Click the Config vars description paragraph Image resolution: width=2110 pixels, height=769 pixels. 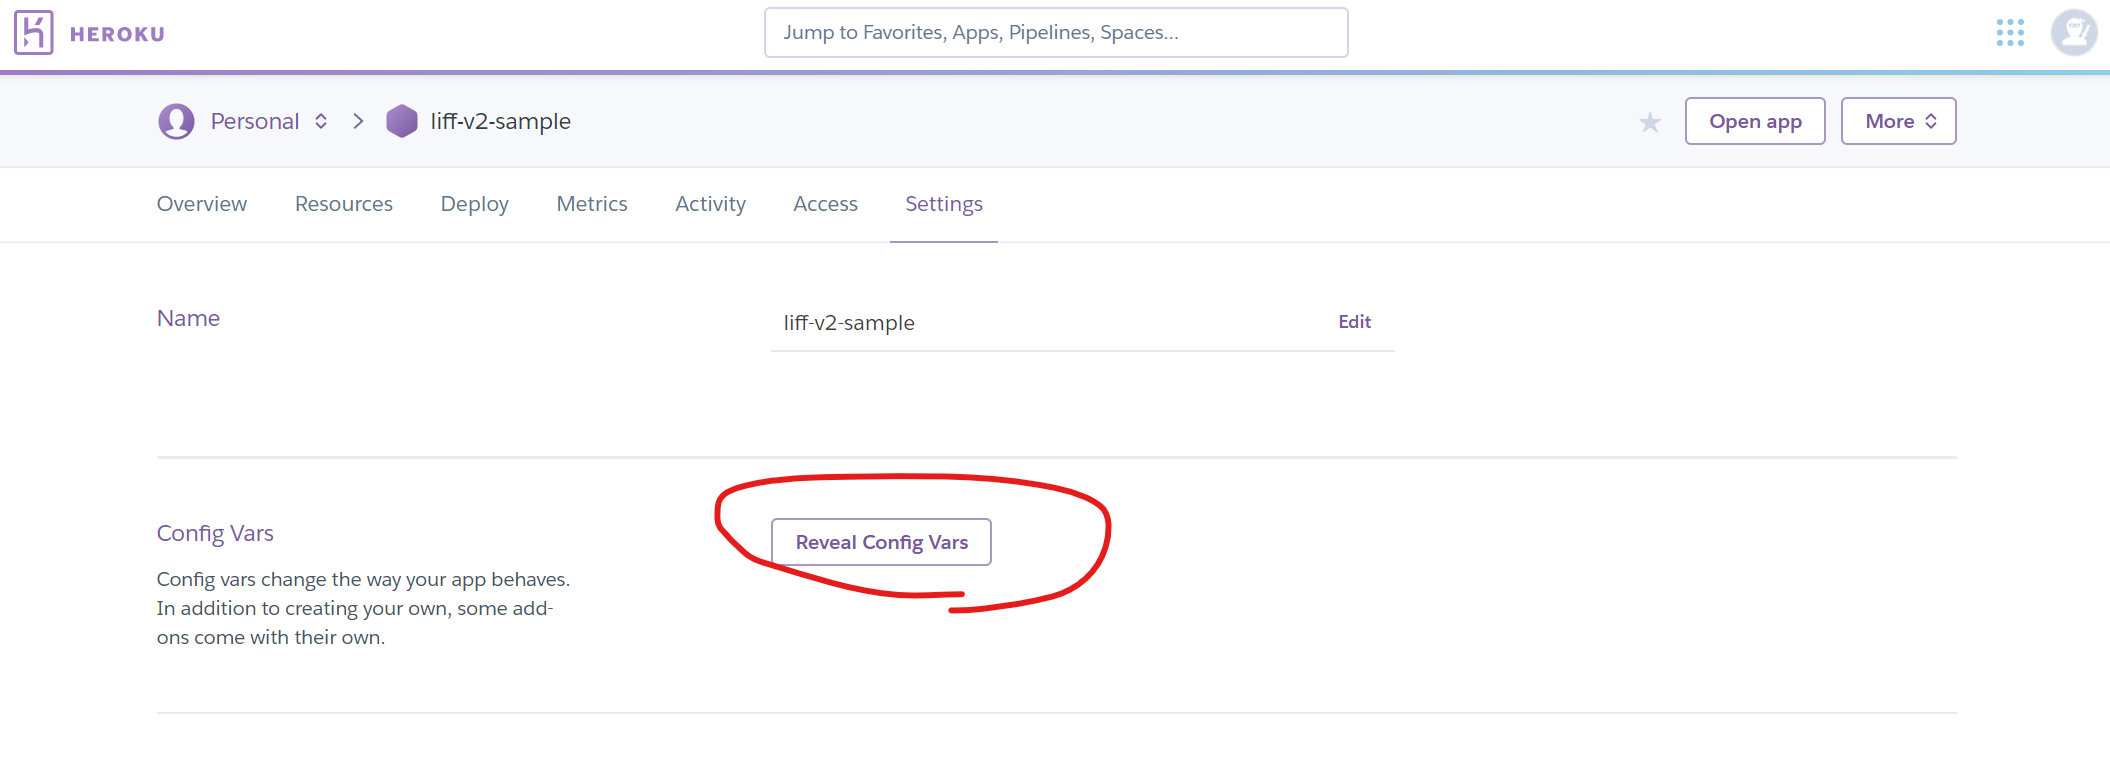point(363,608)
